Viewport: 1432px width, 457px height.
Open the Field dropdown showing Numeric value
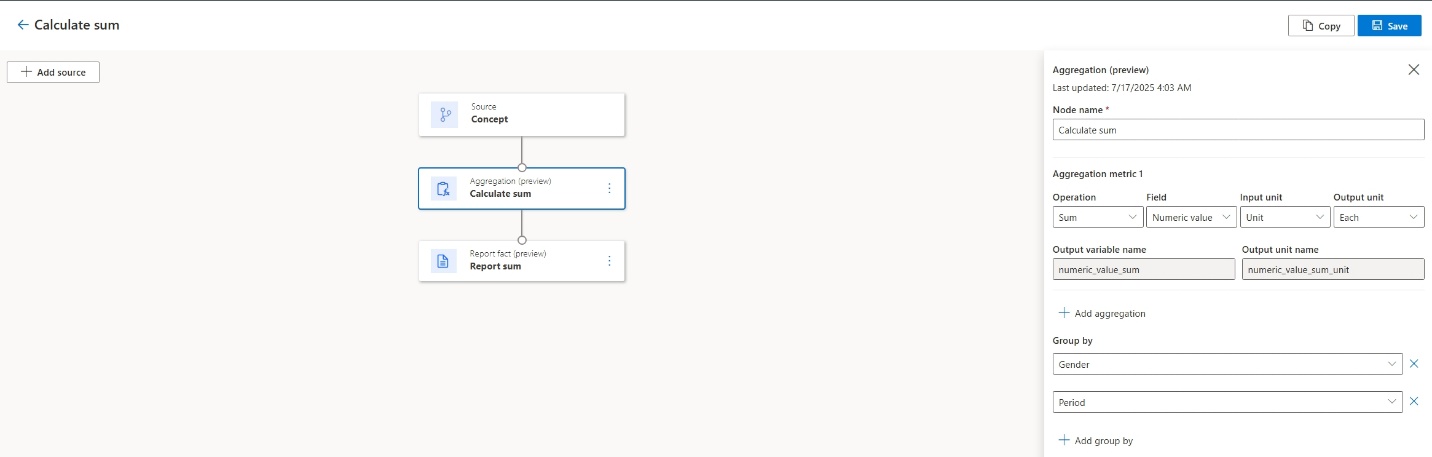point(1191,217)
